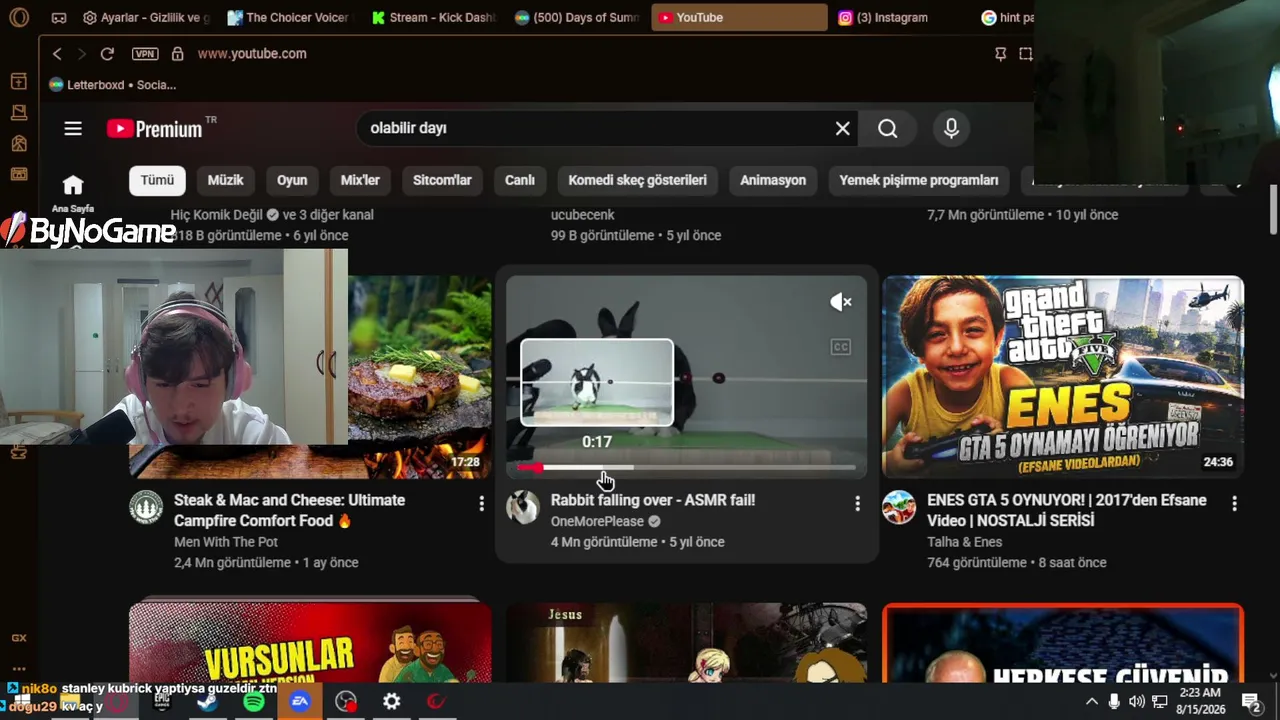The width and height of the screenshot is (1280, 720).
Task: Start voice search with the microphone
Action: 951,128
